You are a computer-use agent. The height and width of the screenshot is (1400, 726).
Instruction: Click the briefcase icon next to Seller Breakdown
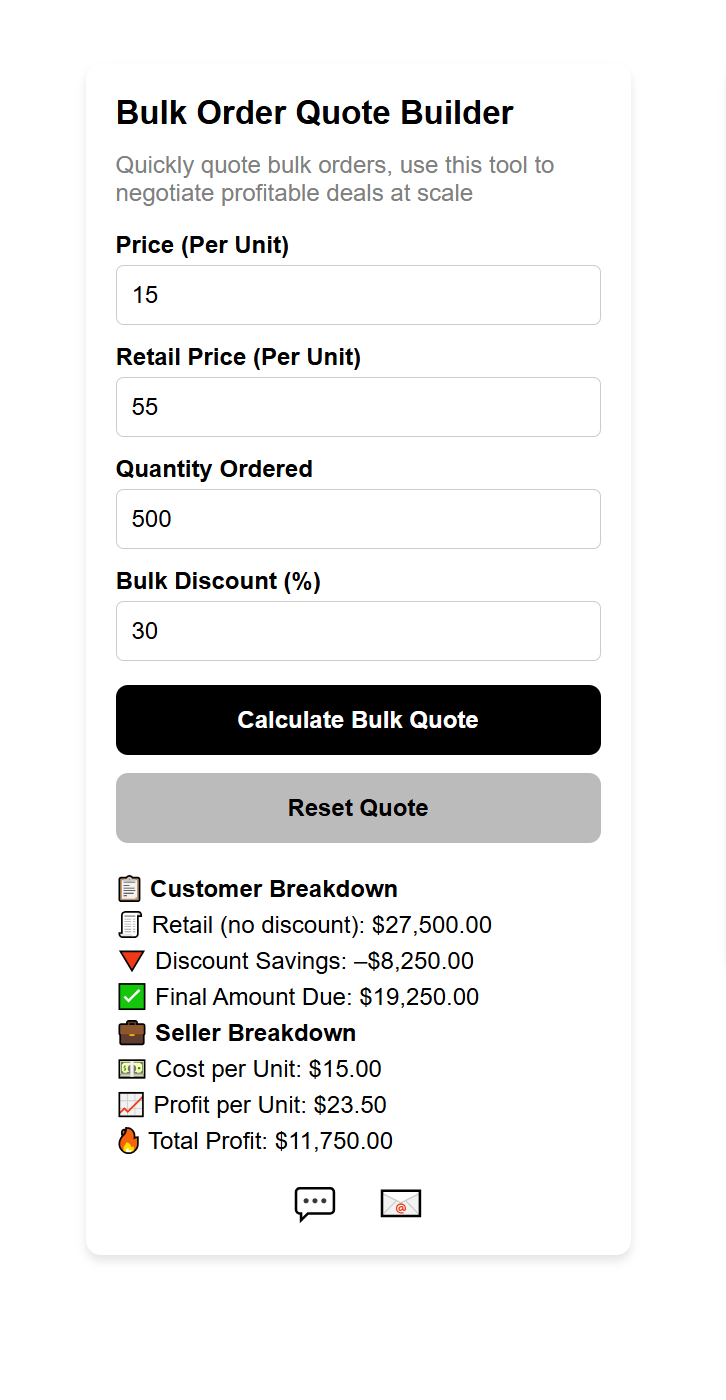[129, 1032]
